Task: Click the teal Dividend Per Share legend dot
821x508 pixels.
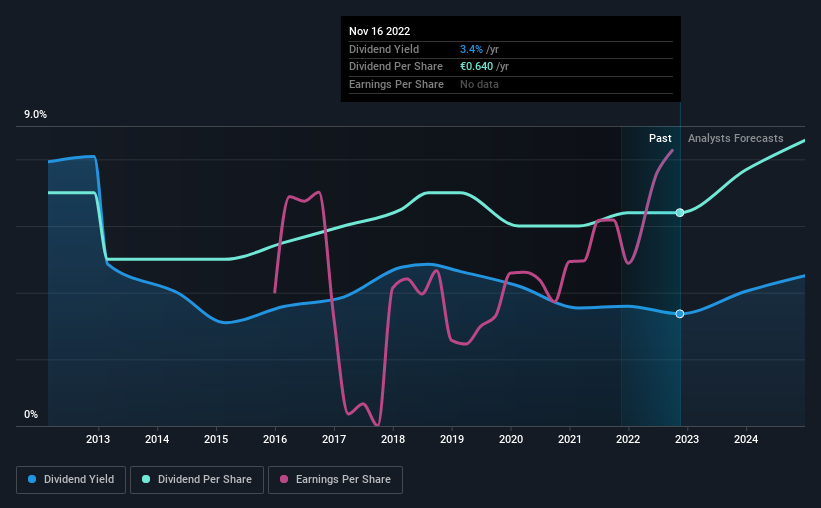Action: click(146, 479)
